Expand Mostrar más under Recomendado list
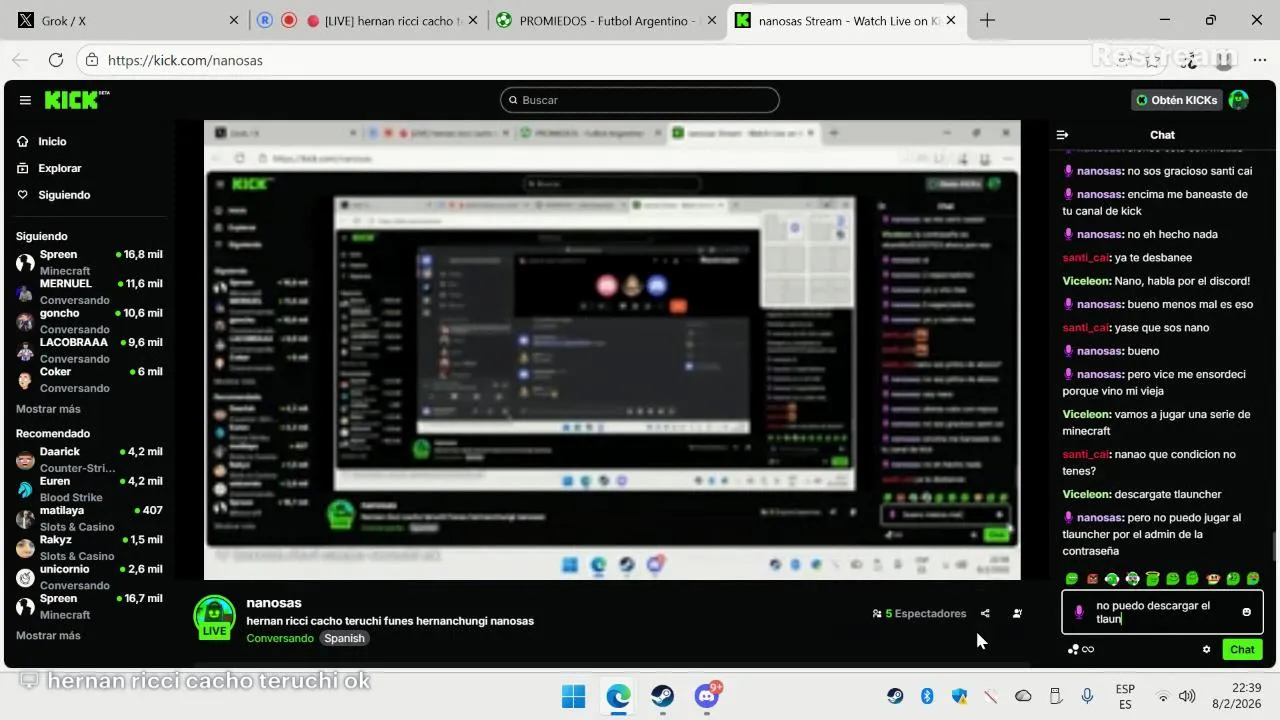 click(x=48, y=636)
